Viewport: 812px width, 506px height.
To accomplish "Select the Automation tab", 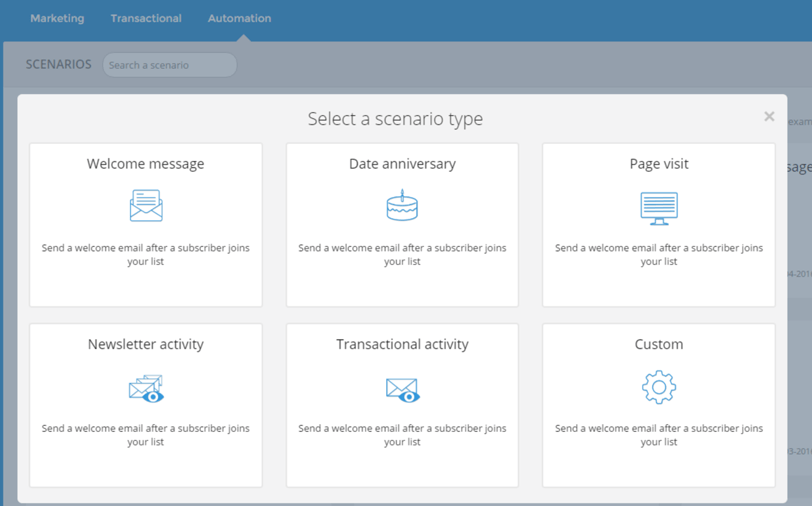I will click(x=239, y=18).
